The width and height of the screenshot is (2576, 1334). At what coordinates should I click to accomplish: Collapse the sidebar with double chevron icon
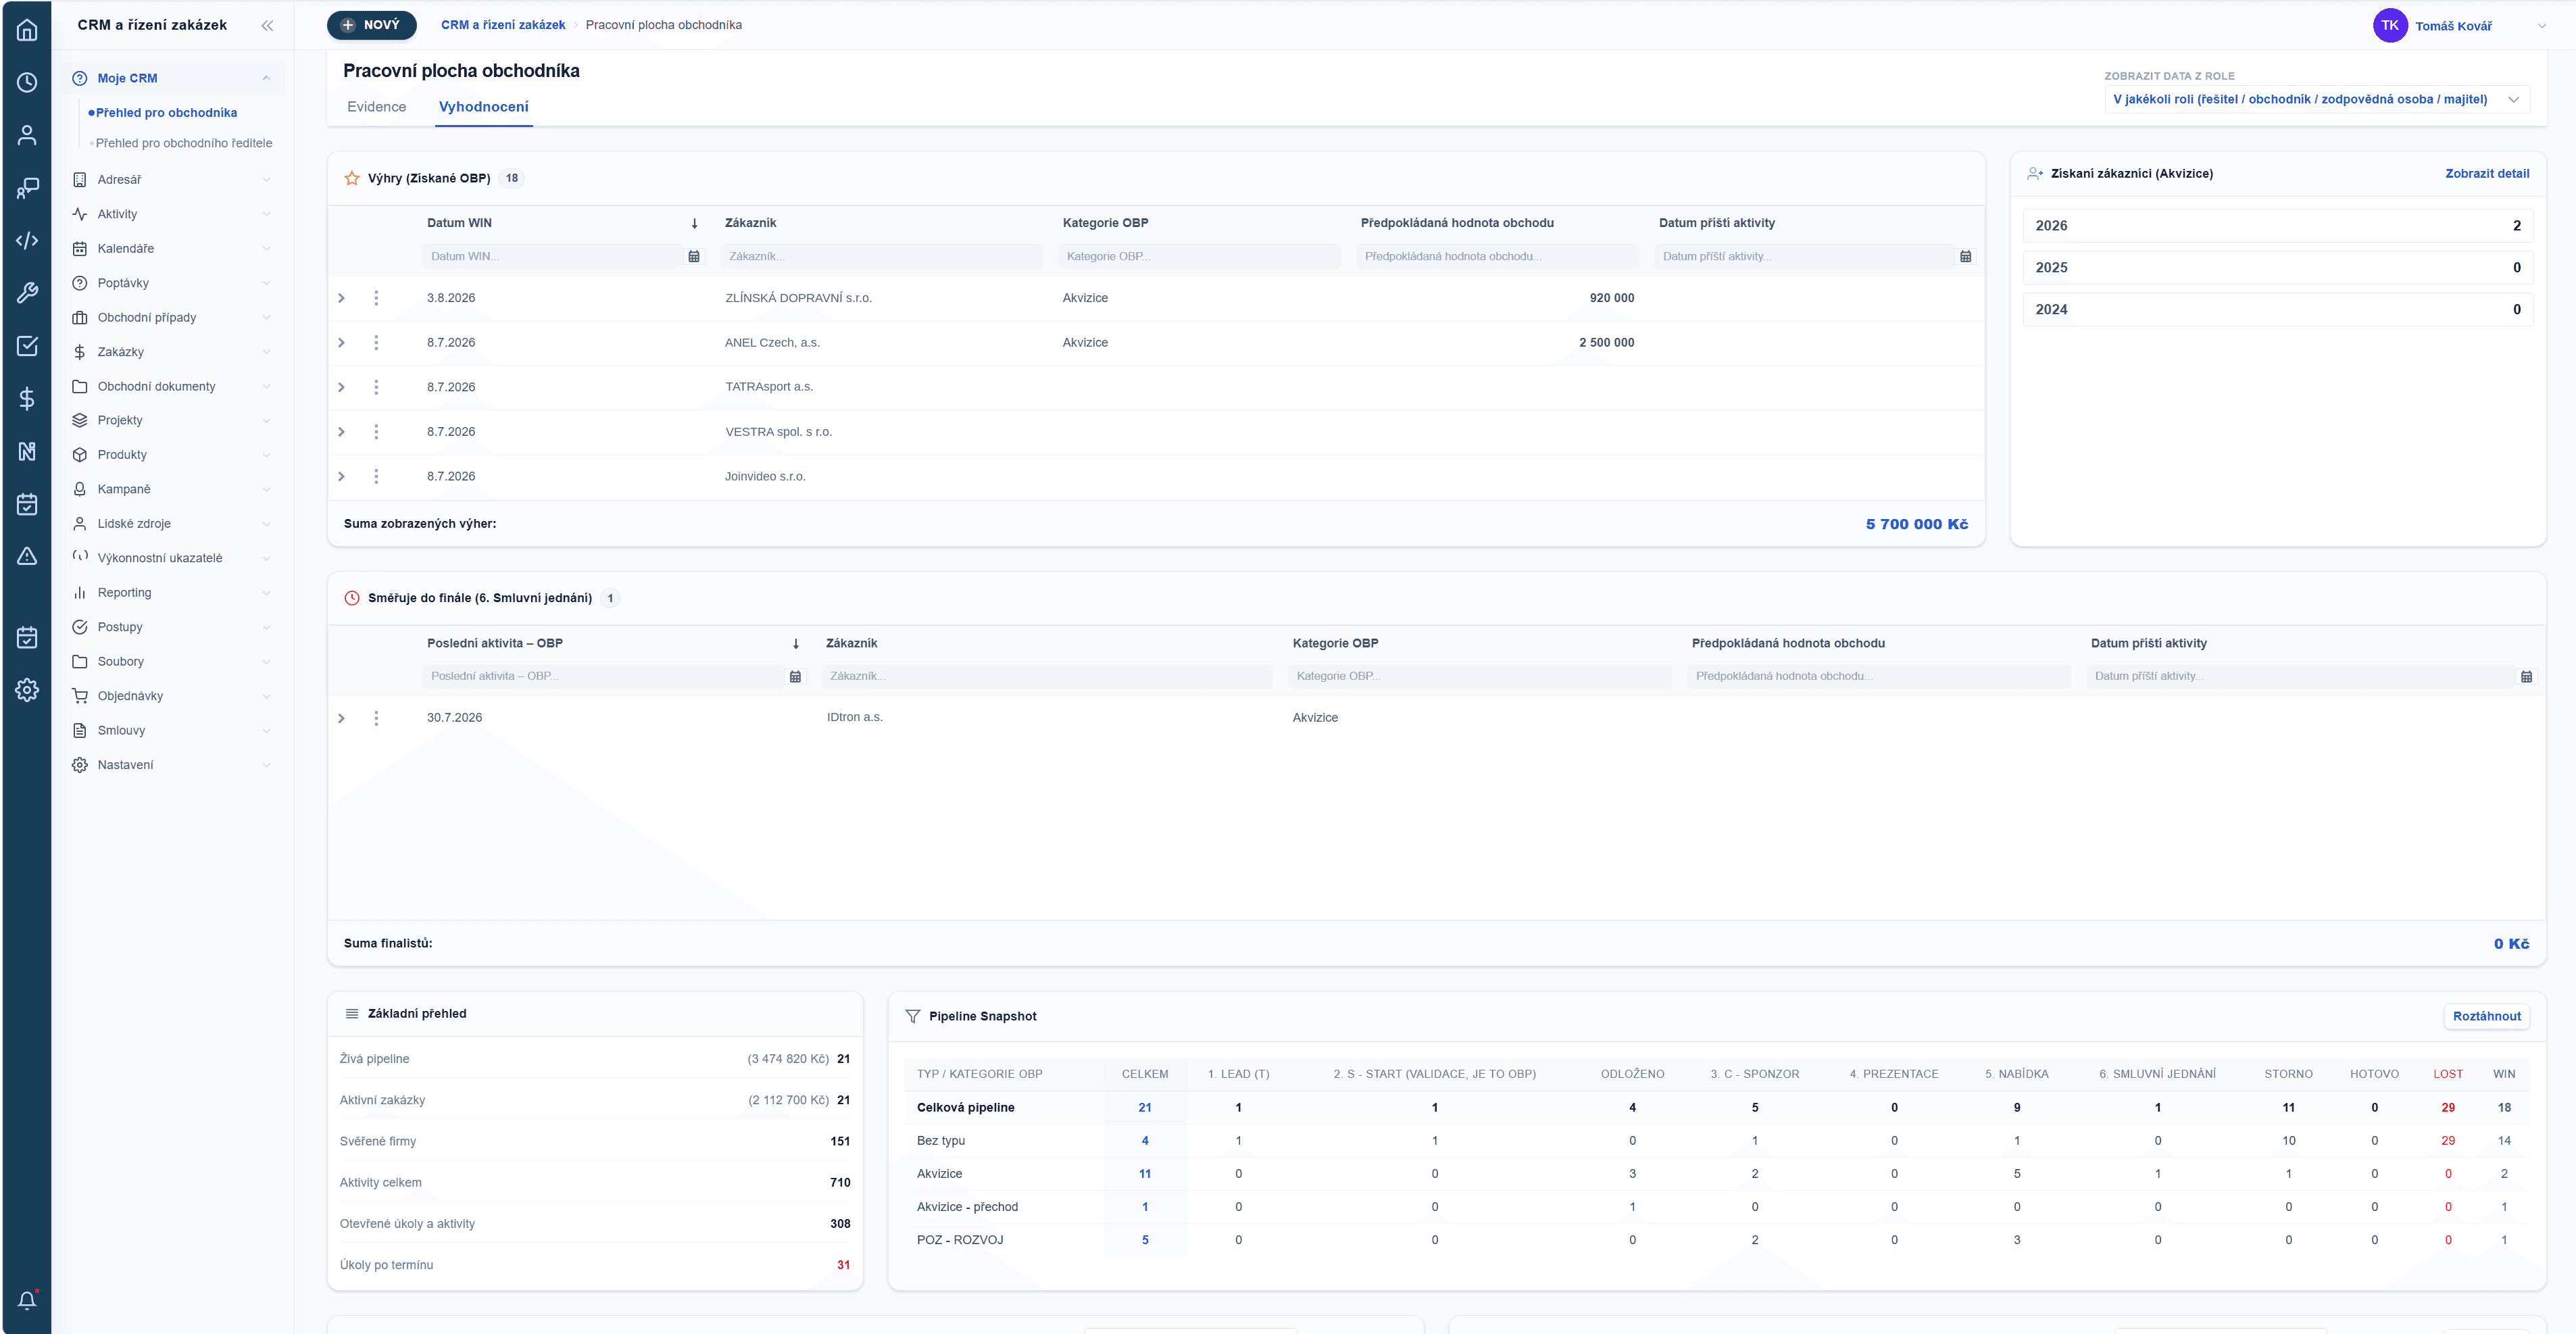(x=267, y=25)
